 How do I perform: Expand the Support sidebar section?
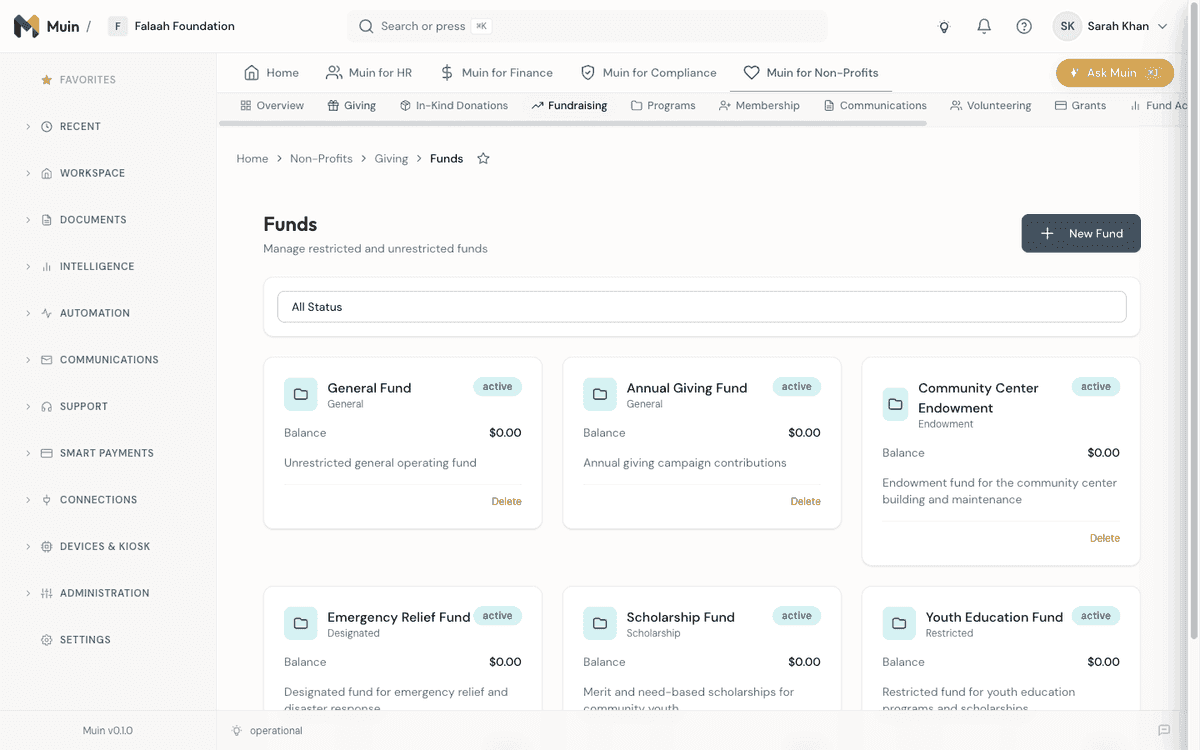point(28,407)
